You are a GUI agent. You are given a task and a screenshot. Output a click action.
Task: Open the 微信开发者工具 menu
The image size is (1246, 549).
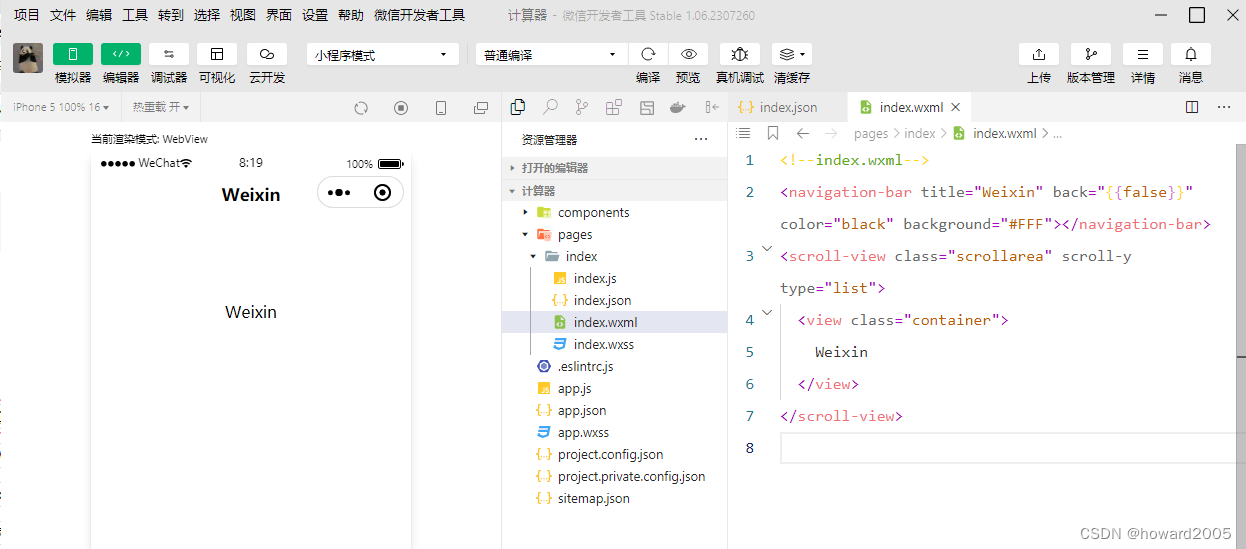click(x=420, y=15)
